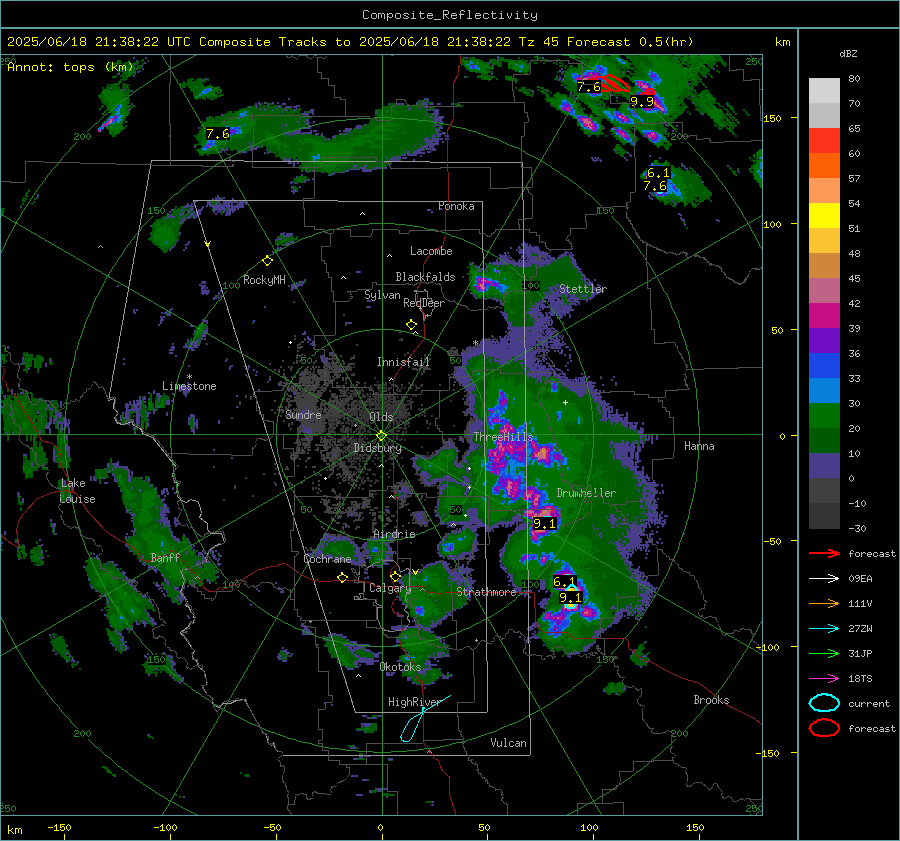Select the white 09EA arrow icon
Screen dimensions: 900x841
coord(824,579)
